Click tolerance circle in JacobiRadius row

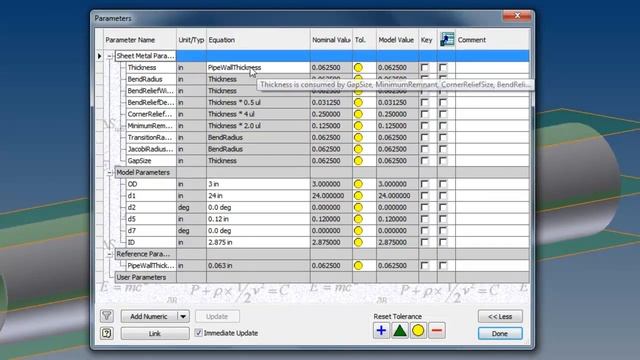358,149
